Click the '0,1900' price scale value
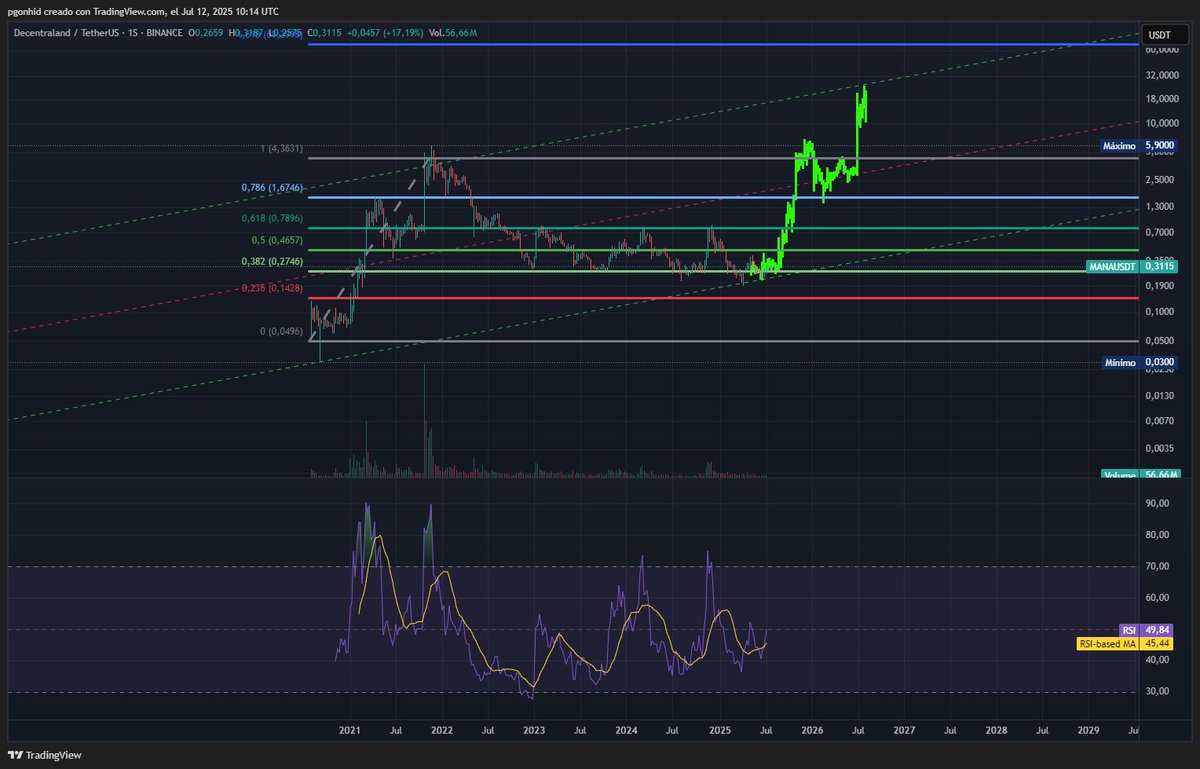This screenshot has width=1200, height=769. pyautogui.click(x=1160, y=286)
